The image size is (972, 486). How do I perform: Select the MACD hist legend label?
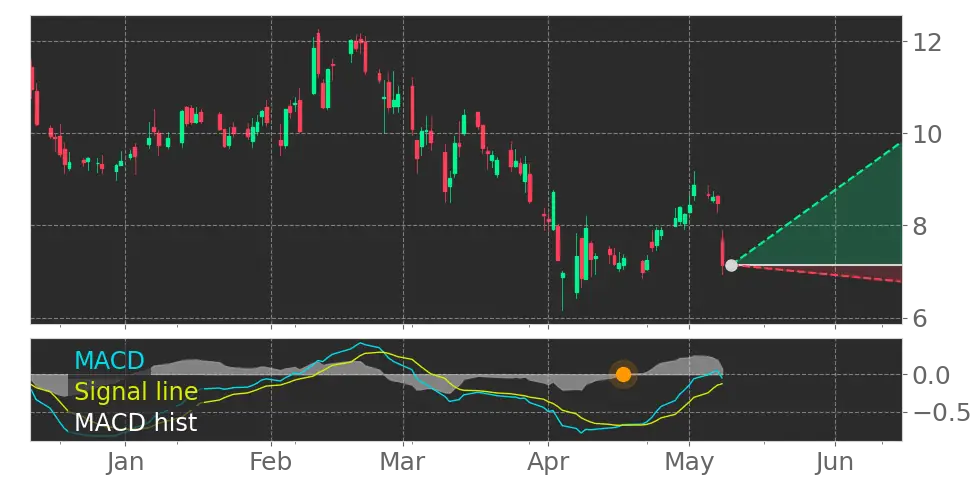[136, 423]
